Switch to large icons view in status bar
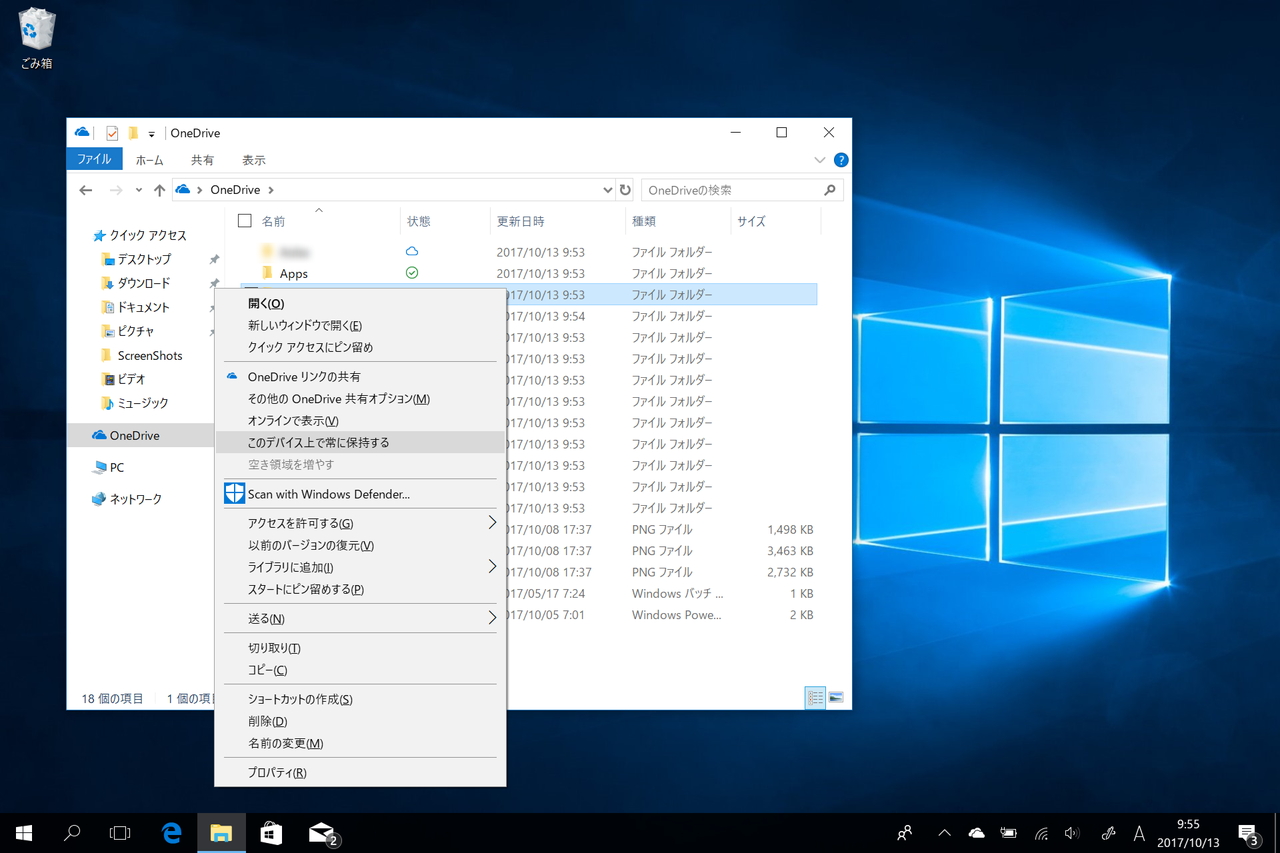Image resolution: width=1280 pixels, height=853 pixels. [837, 697]
